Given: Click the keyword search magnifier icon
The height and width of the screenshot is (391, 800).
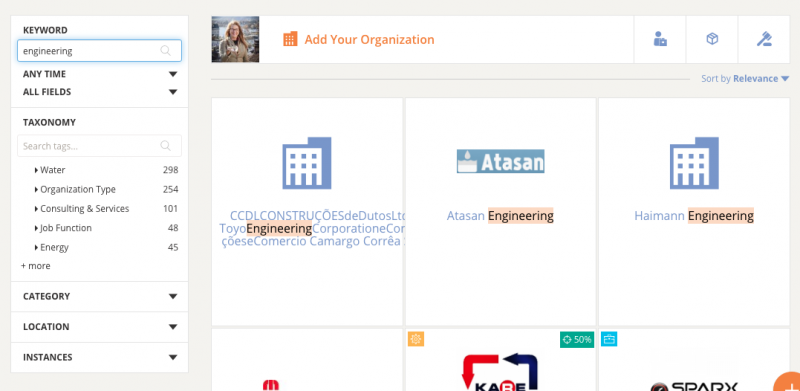Looking at the screenshot, I should [x=165, y=51].
